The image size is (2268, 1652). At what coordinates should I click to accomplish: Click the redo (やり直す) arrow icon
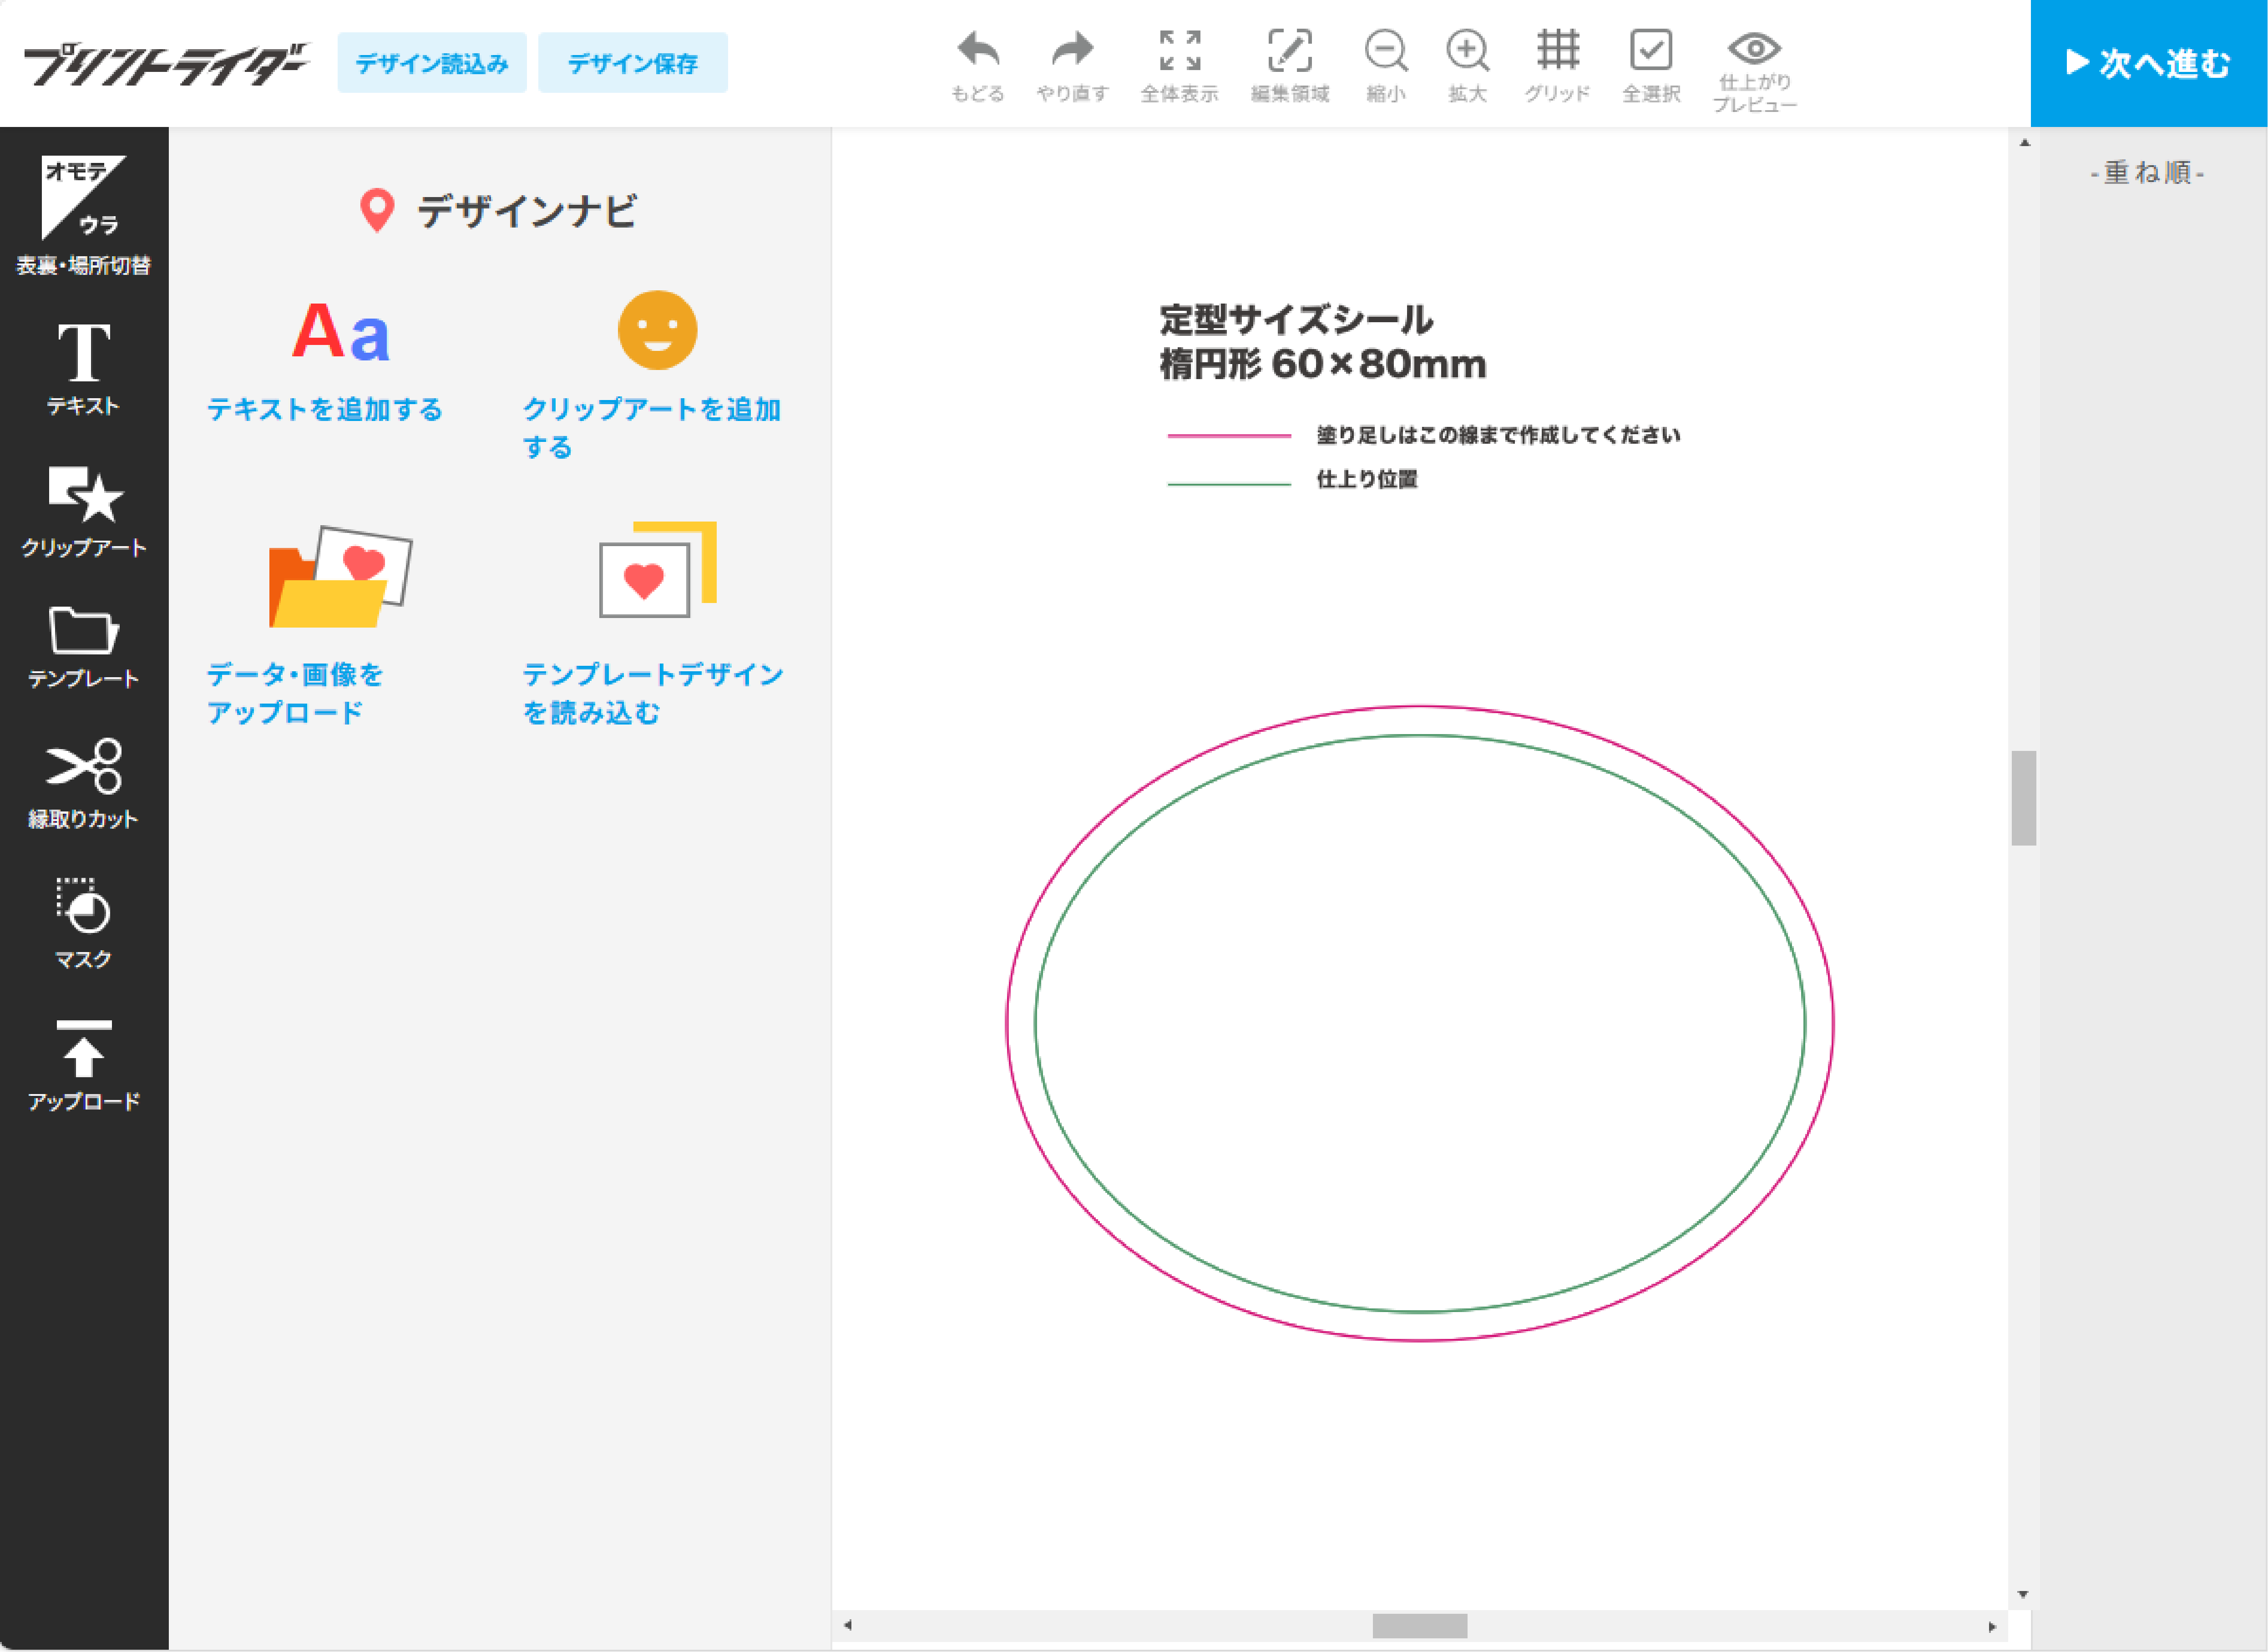pyautogui.click(x=1072, y=50)
